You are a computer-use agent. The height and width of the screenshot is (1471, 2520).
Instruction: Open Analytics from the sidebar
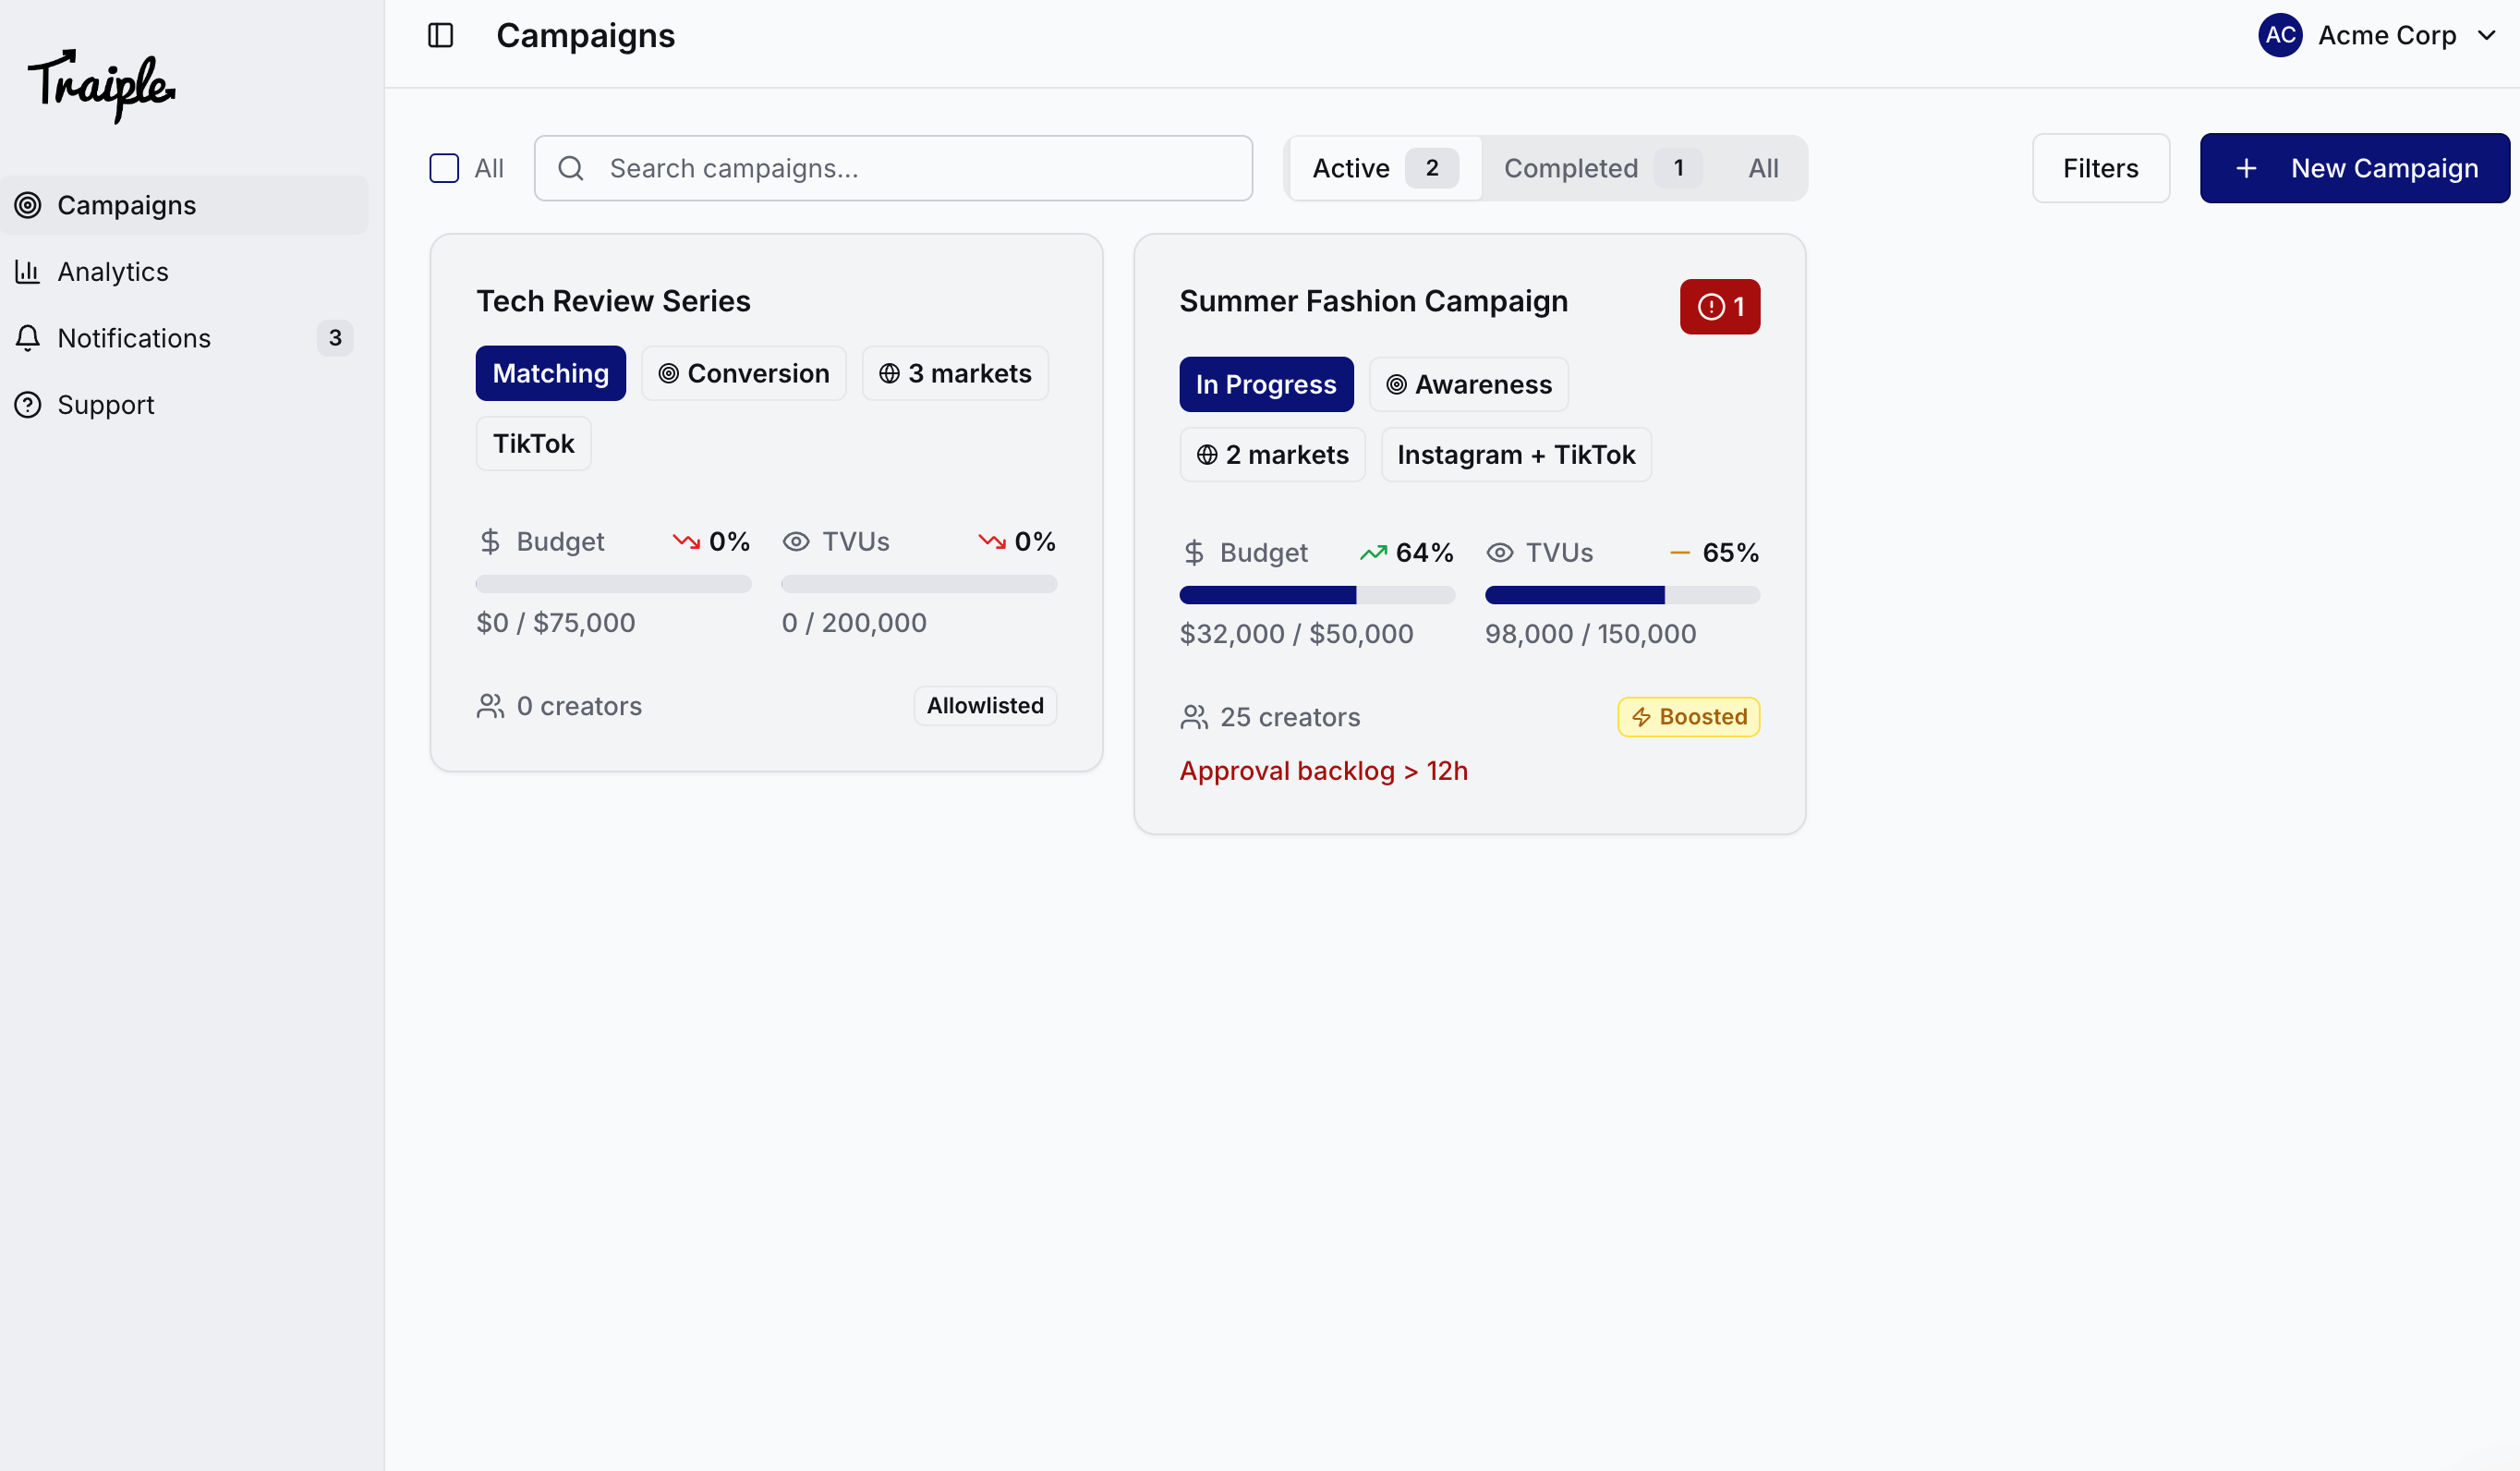pos(112,272)
